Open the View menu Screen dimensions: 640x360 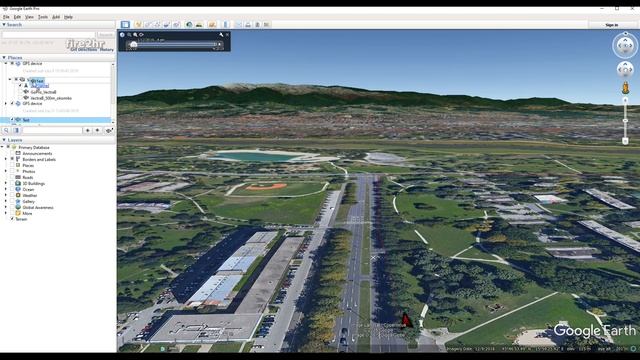[x=29, y=17]
